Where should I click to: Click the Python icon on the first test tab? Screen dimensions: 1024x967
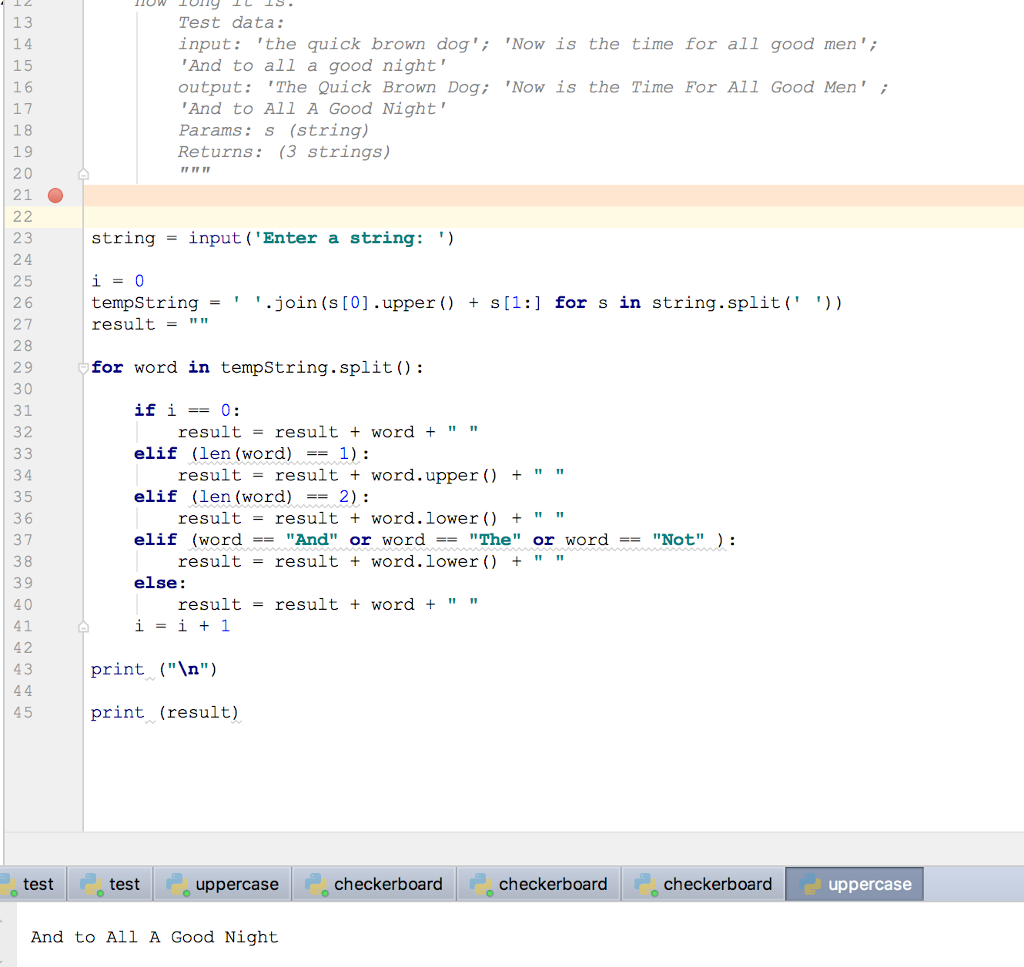pos(9,884)
